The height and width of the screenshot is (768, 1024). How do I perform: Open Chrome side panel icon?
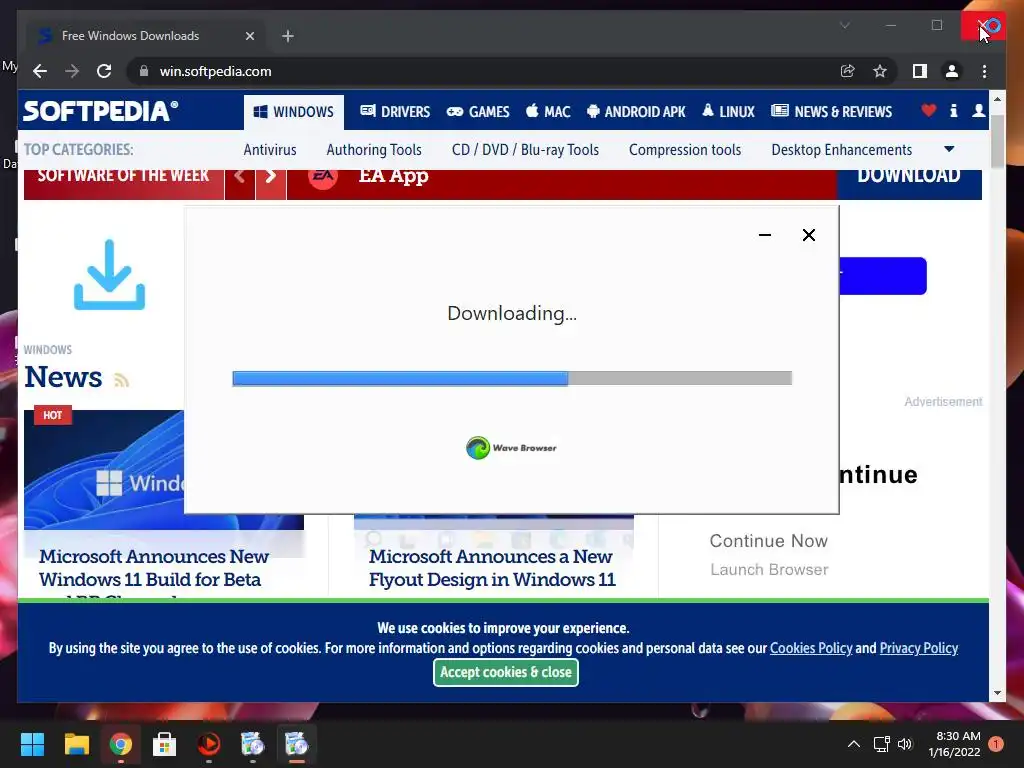pyautogui.click(x=920, y=71)
